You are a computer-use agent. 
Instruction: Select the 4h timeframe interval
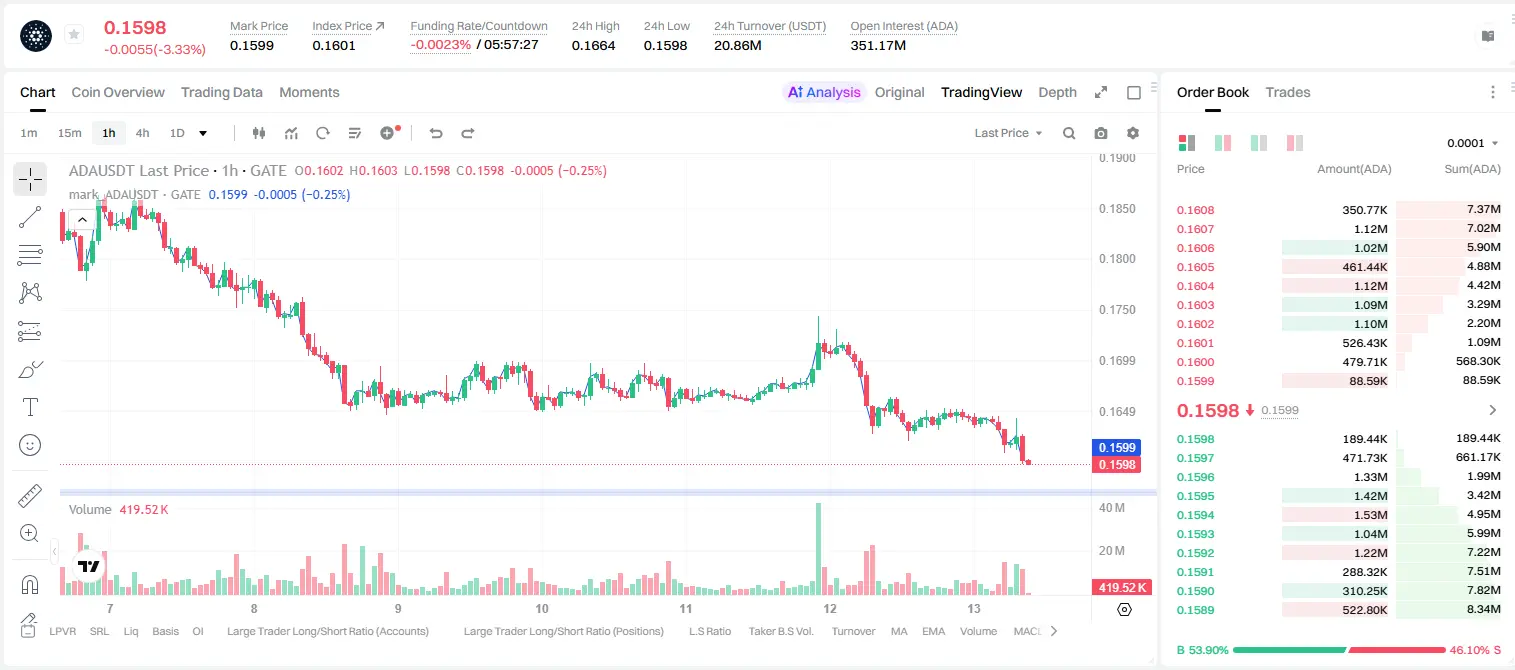(x=142, y=133)
